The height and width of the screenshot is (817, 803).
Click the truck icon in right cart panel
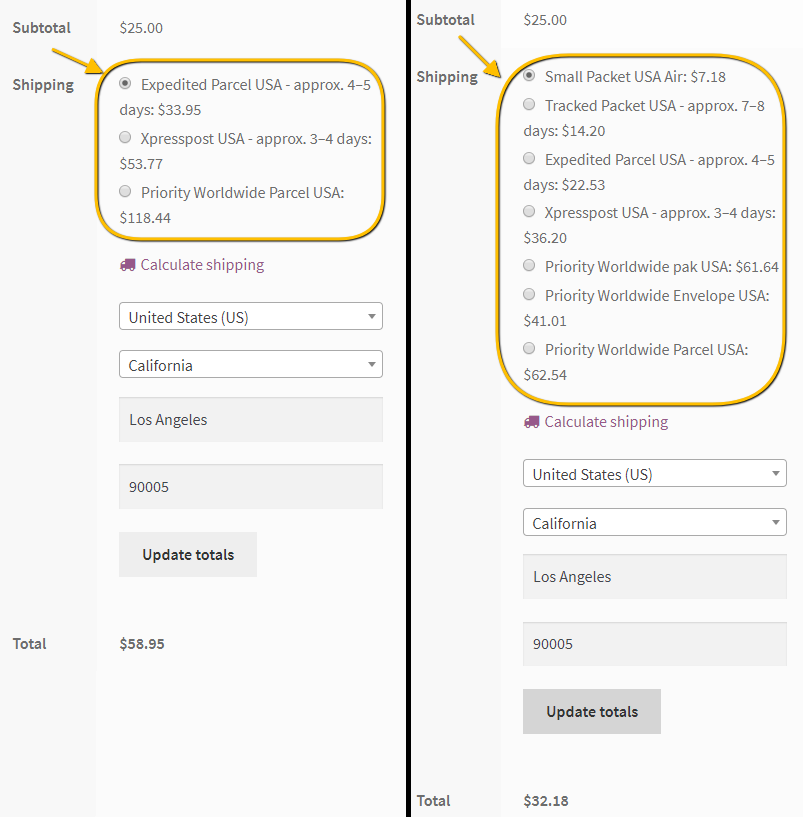pyautogui.click(x=532, y=422)
